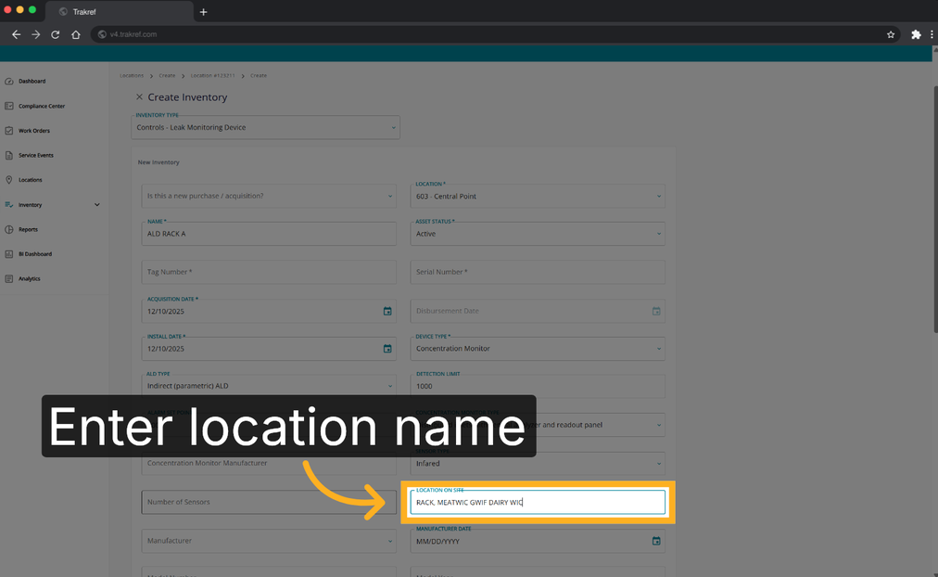Click the page vertical scrollbar
This screenshot has width=938, height=577.
[x=935, y=209]
